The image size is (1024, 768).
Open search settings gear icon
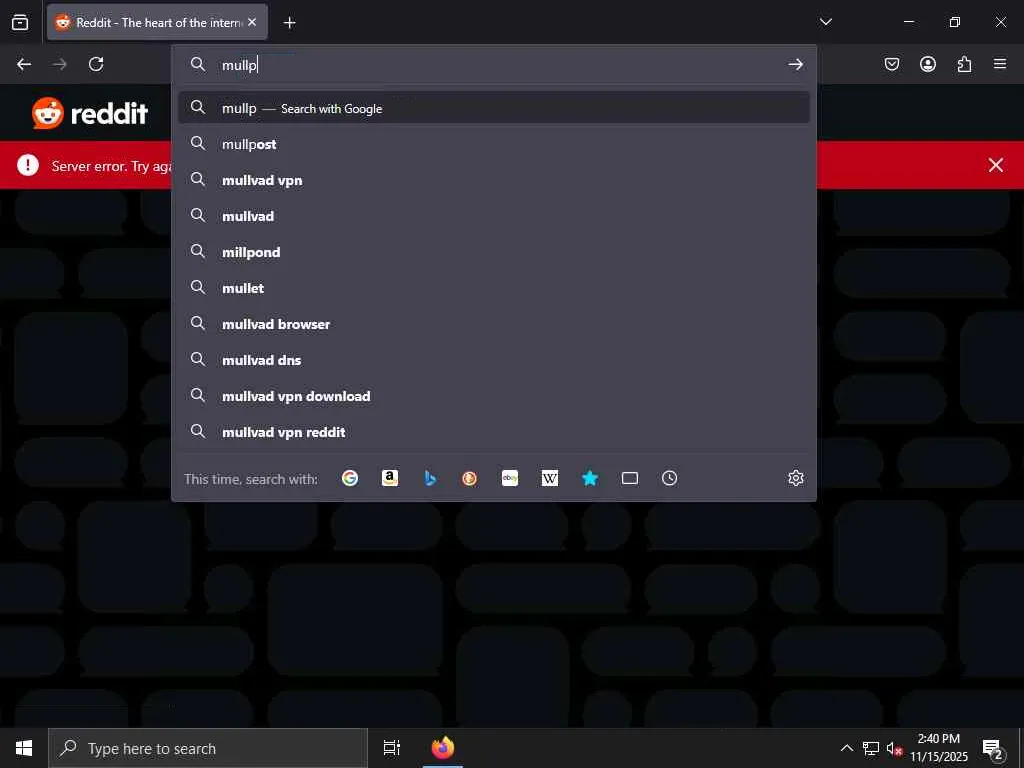point(795,478)
